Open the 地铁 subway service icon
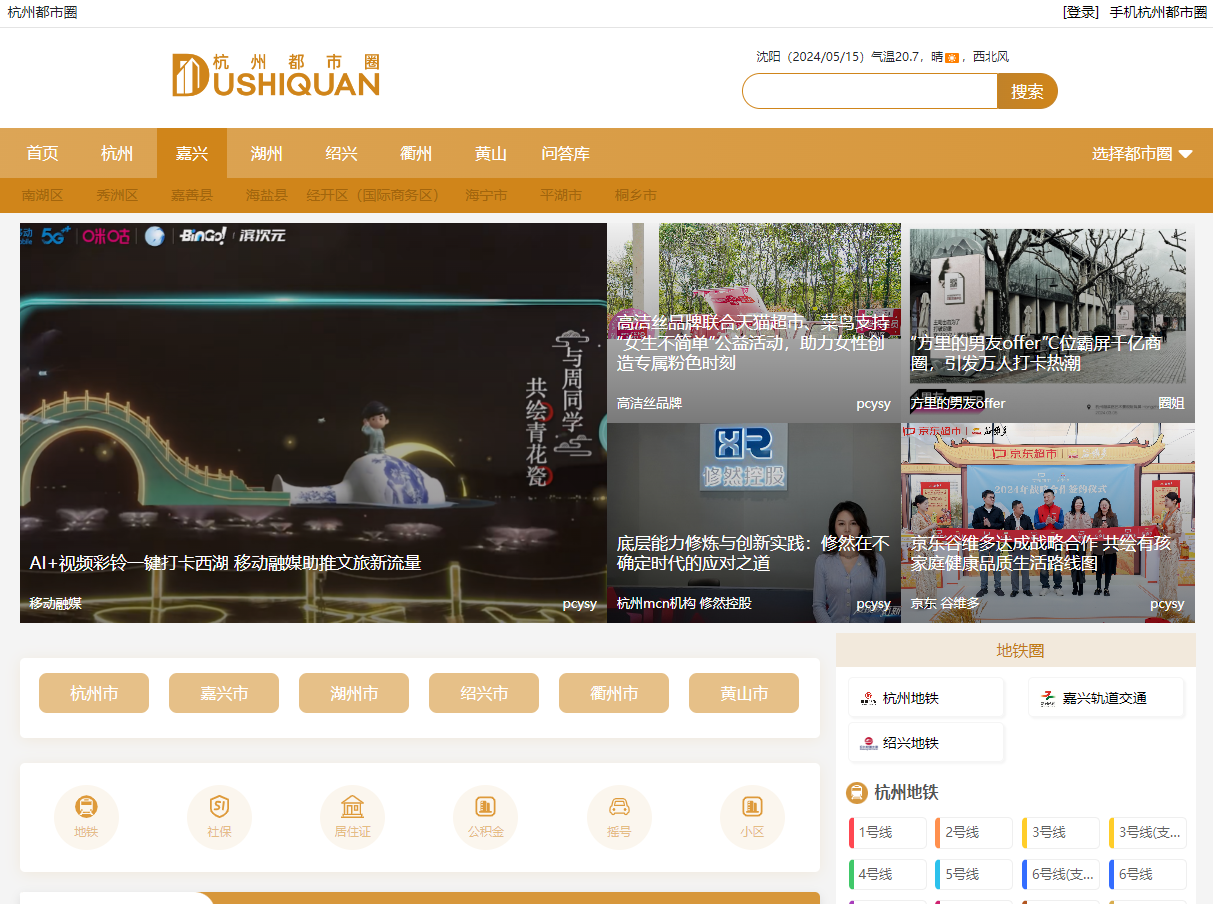This screenshot has height=904, width=1213. (x=86, y=817)
